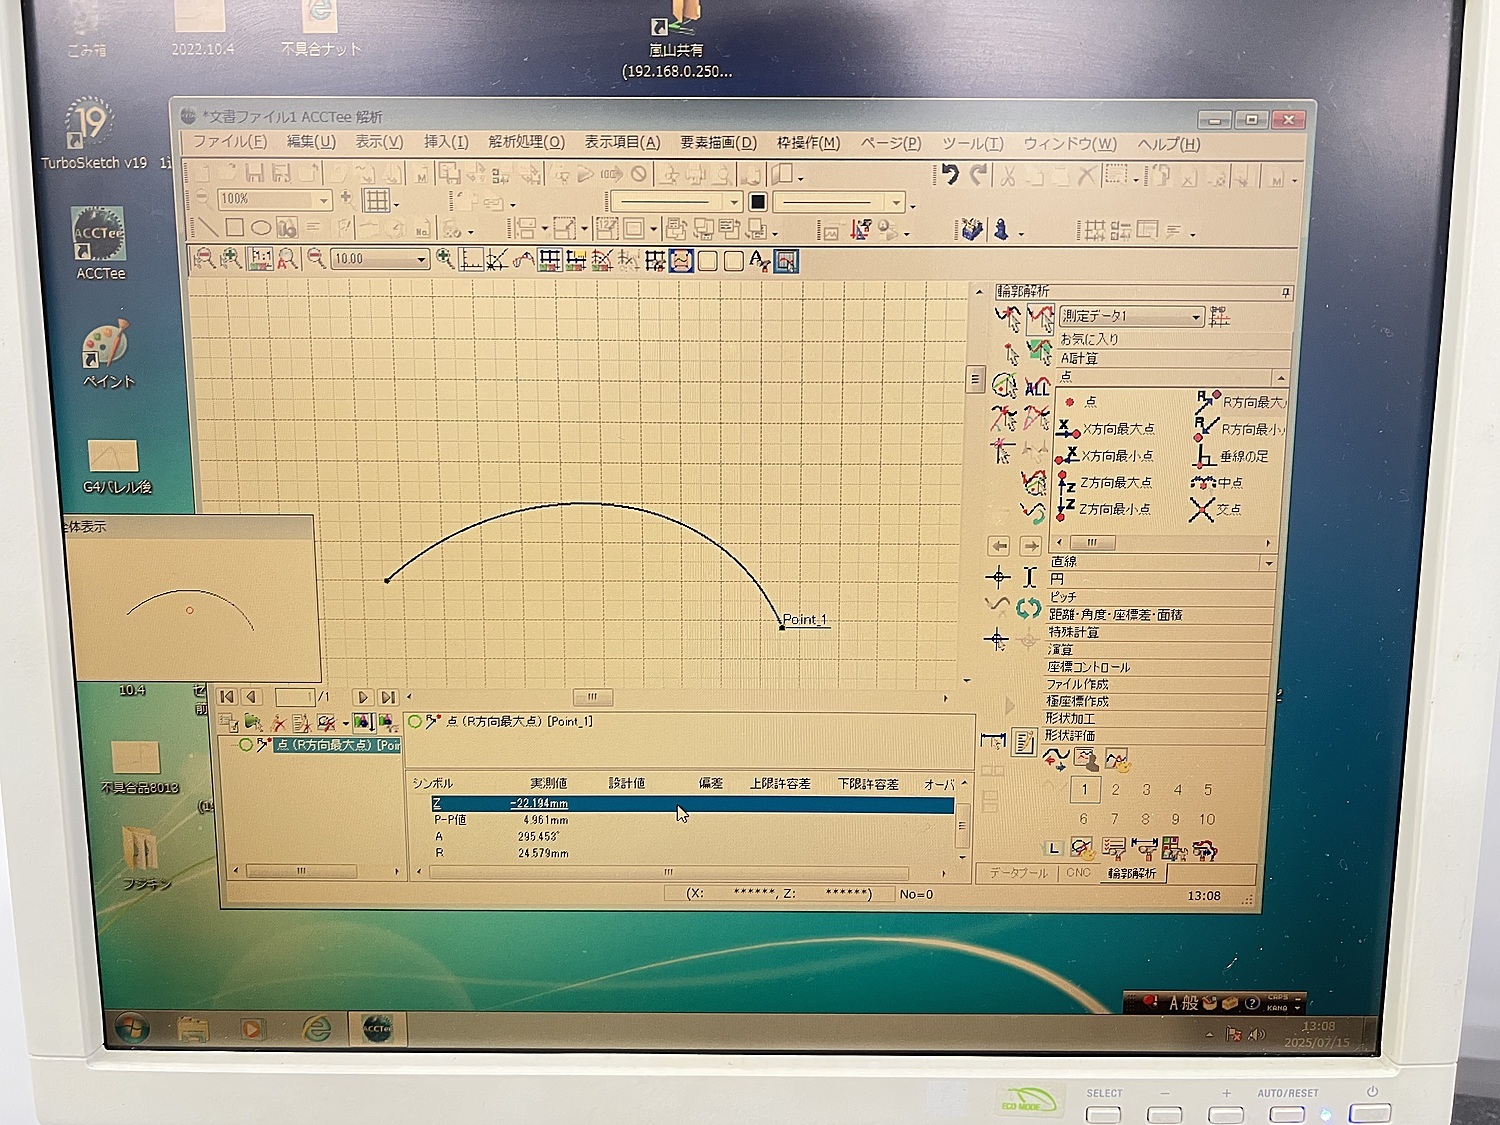The image size is (1500, 1125).
Task: Click the ALL selection icon in the contour panel
Action: (x=1038, y=385)
